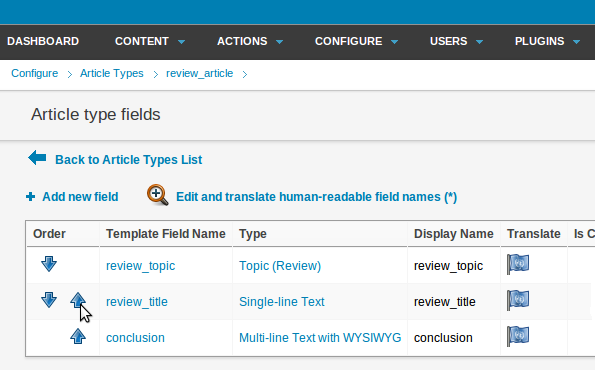Click translate flag for review_topic
The width and height of the screenshot is (595, 370).
(518, 264)
